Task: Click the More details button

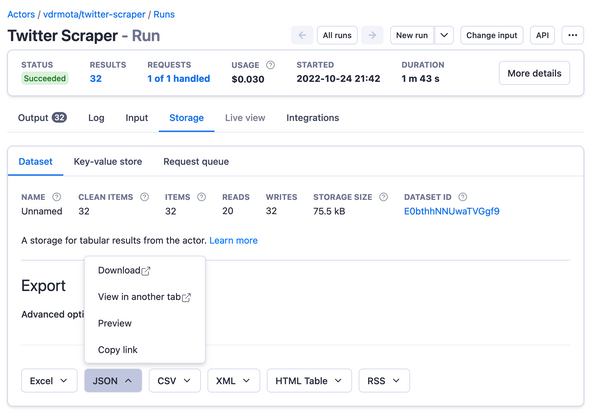Action: tap(535, 73)
